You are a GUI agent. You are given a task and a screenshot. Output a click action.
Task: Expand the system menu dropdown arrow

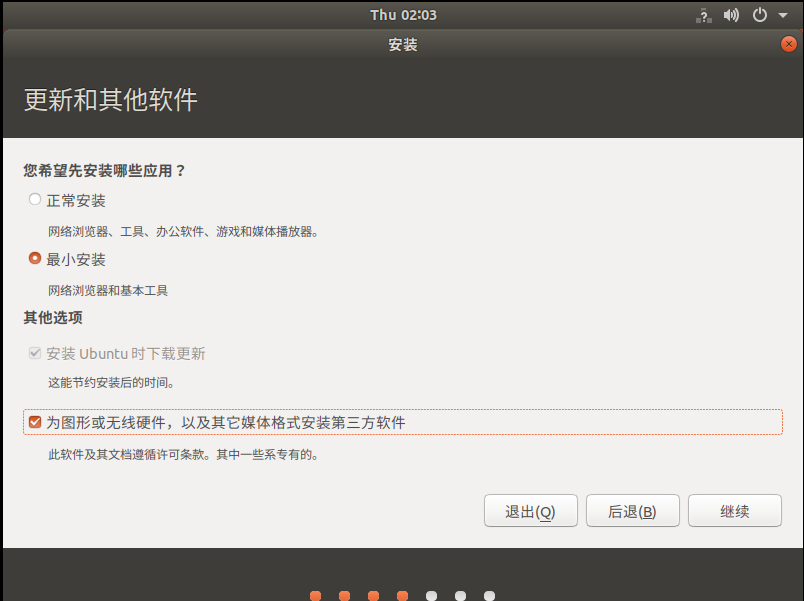pyautogui.click(x=783, y=15)
